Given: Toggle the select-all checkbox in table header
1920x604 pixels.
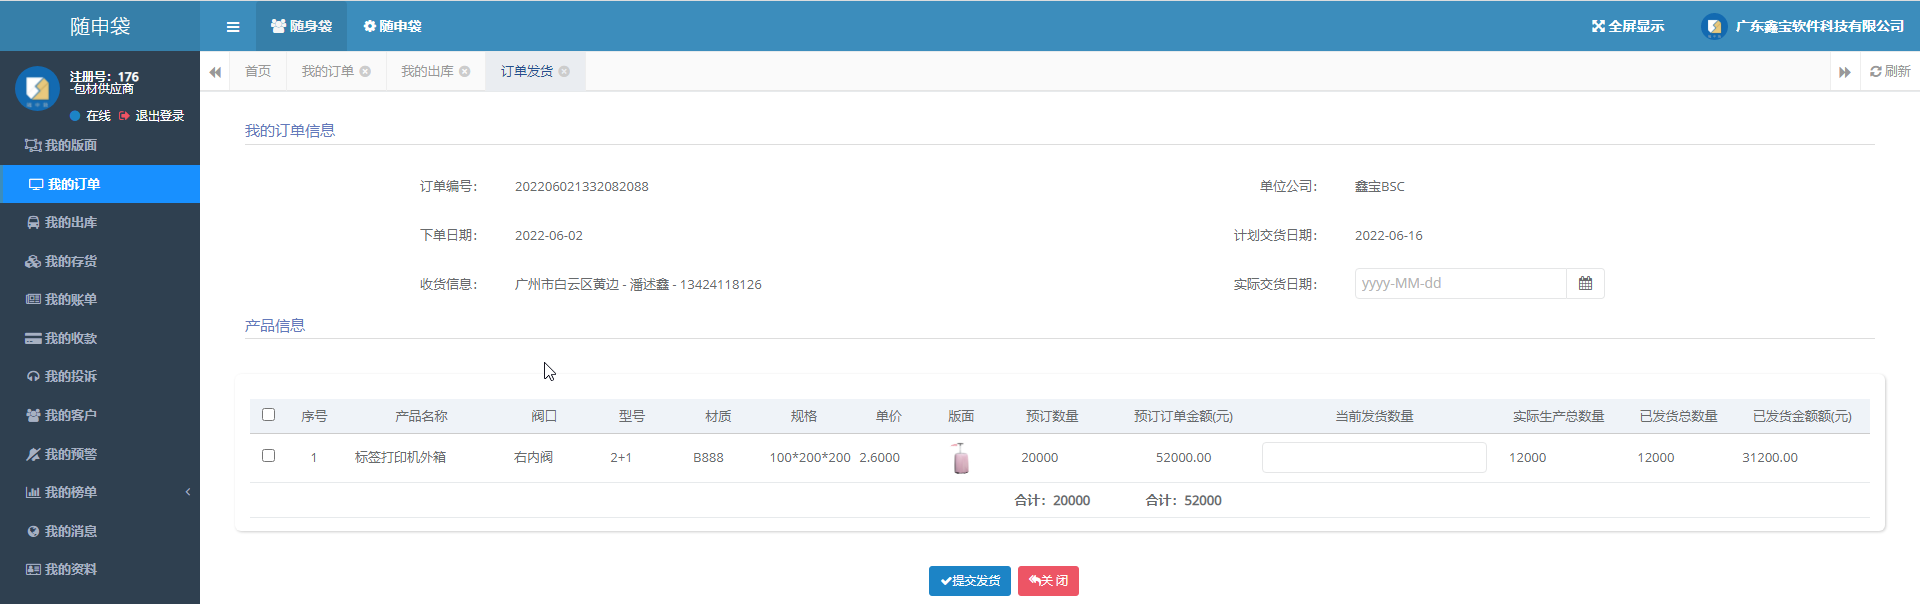Looking at the screenshot, I should click(268, 415).
